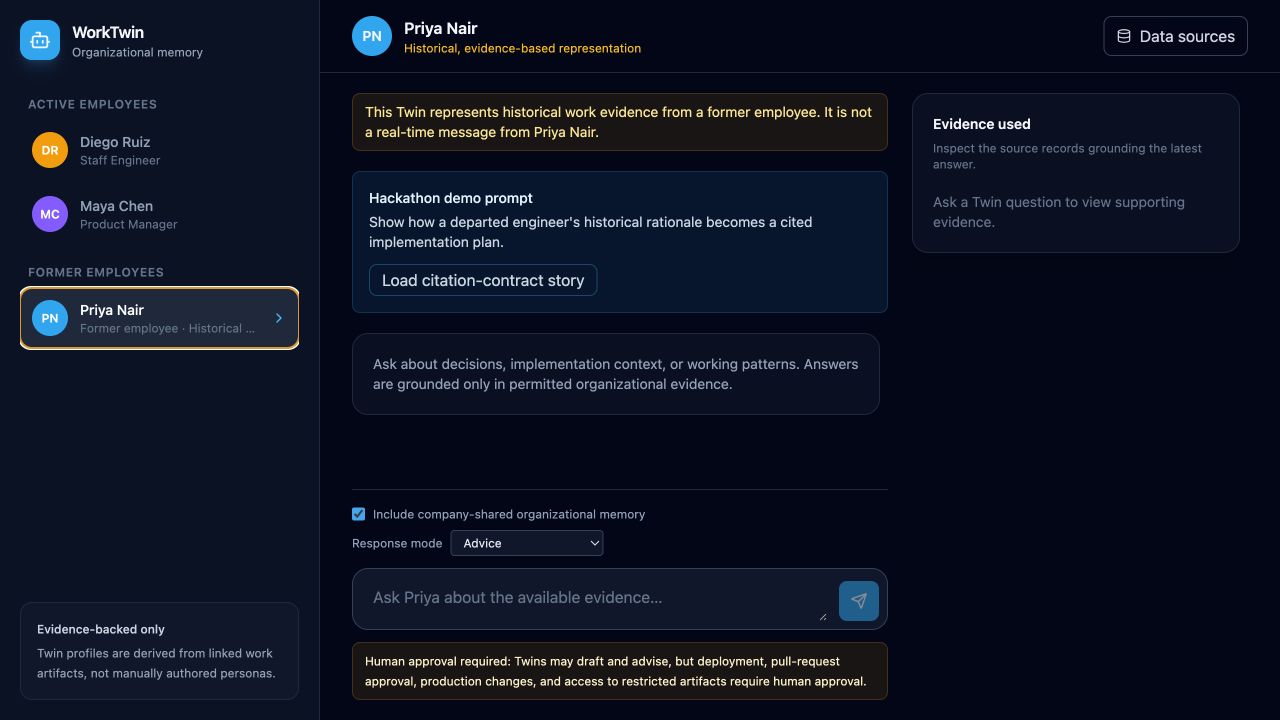Select Diego Ruiz Staff Engineer
The height and width of the screenshot is (720, 1280).
[x=160, y=150]
